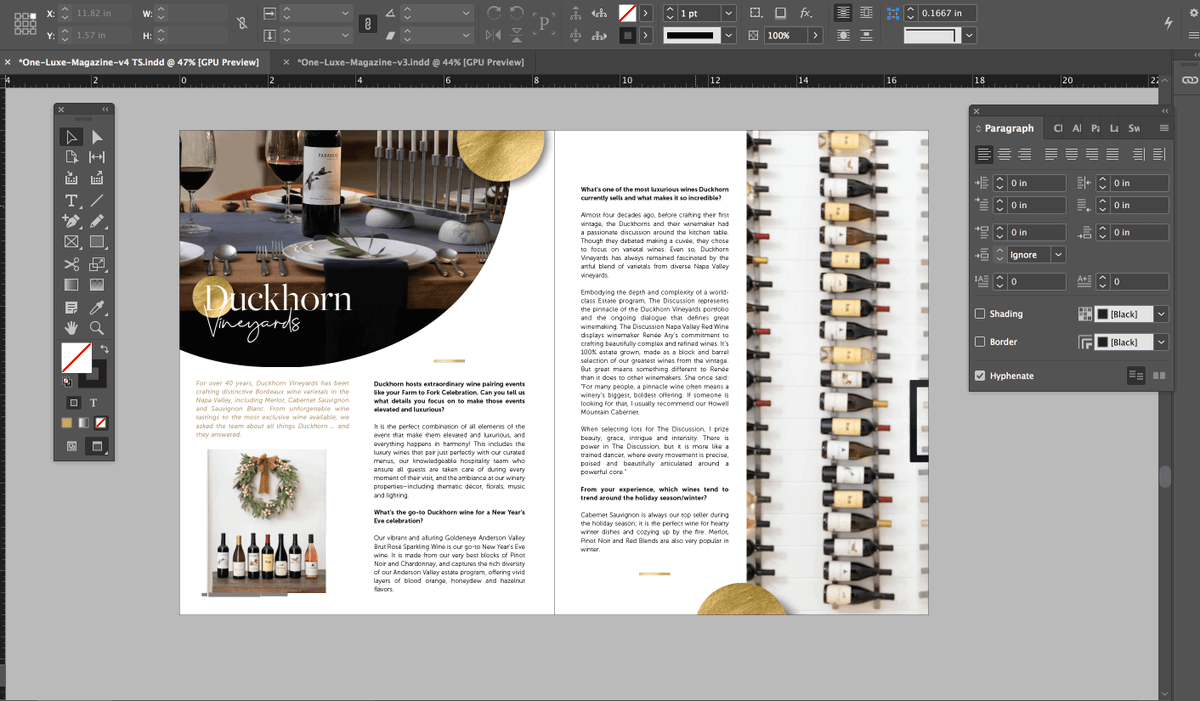Enable the Border checkbox

tap(980, 342)
